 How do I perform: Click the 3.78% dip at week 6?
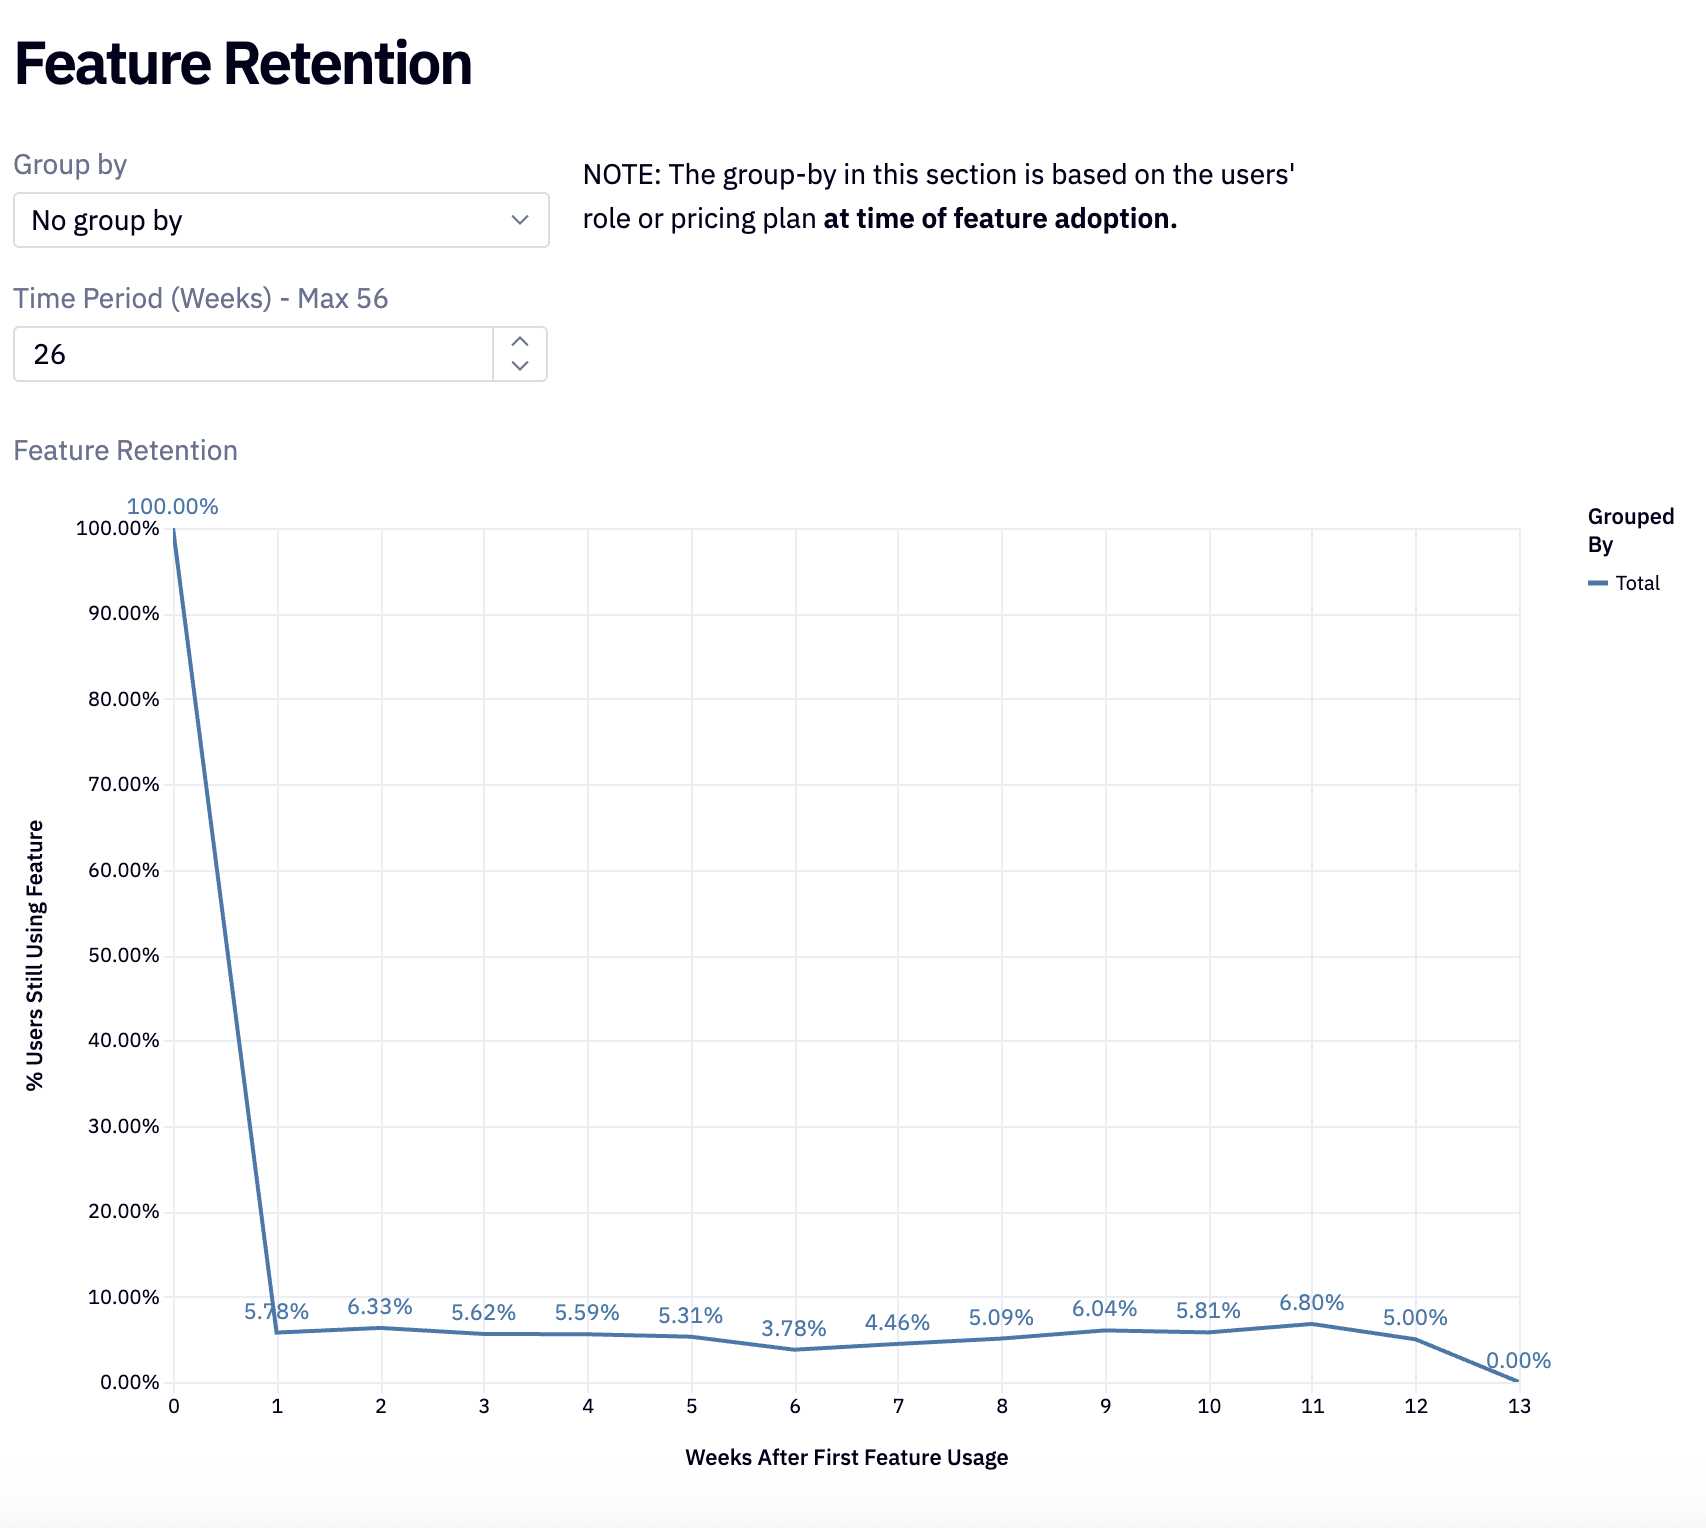pyautogui.click(x=795, y=1329)
